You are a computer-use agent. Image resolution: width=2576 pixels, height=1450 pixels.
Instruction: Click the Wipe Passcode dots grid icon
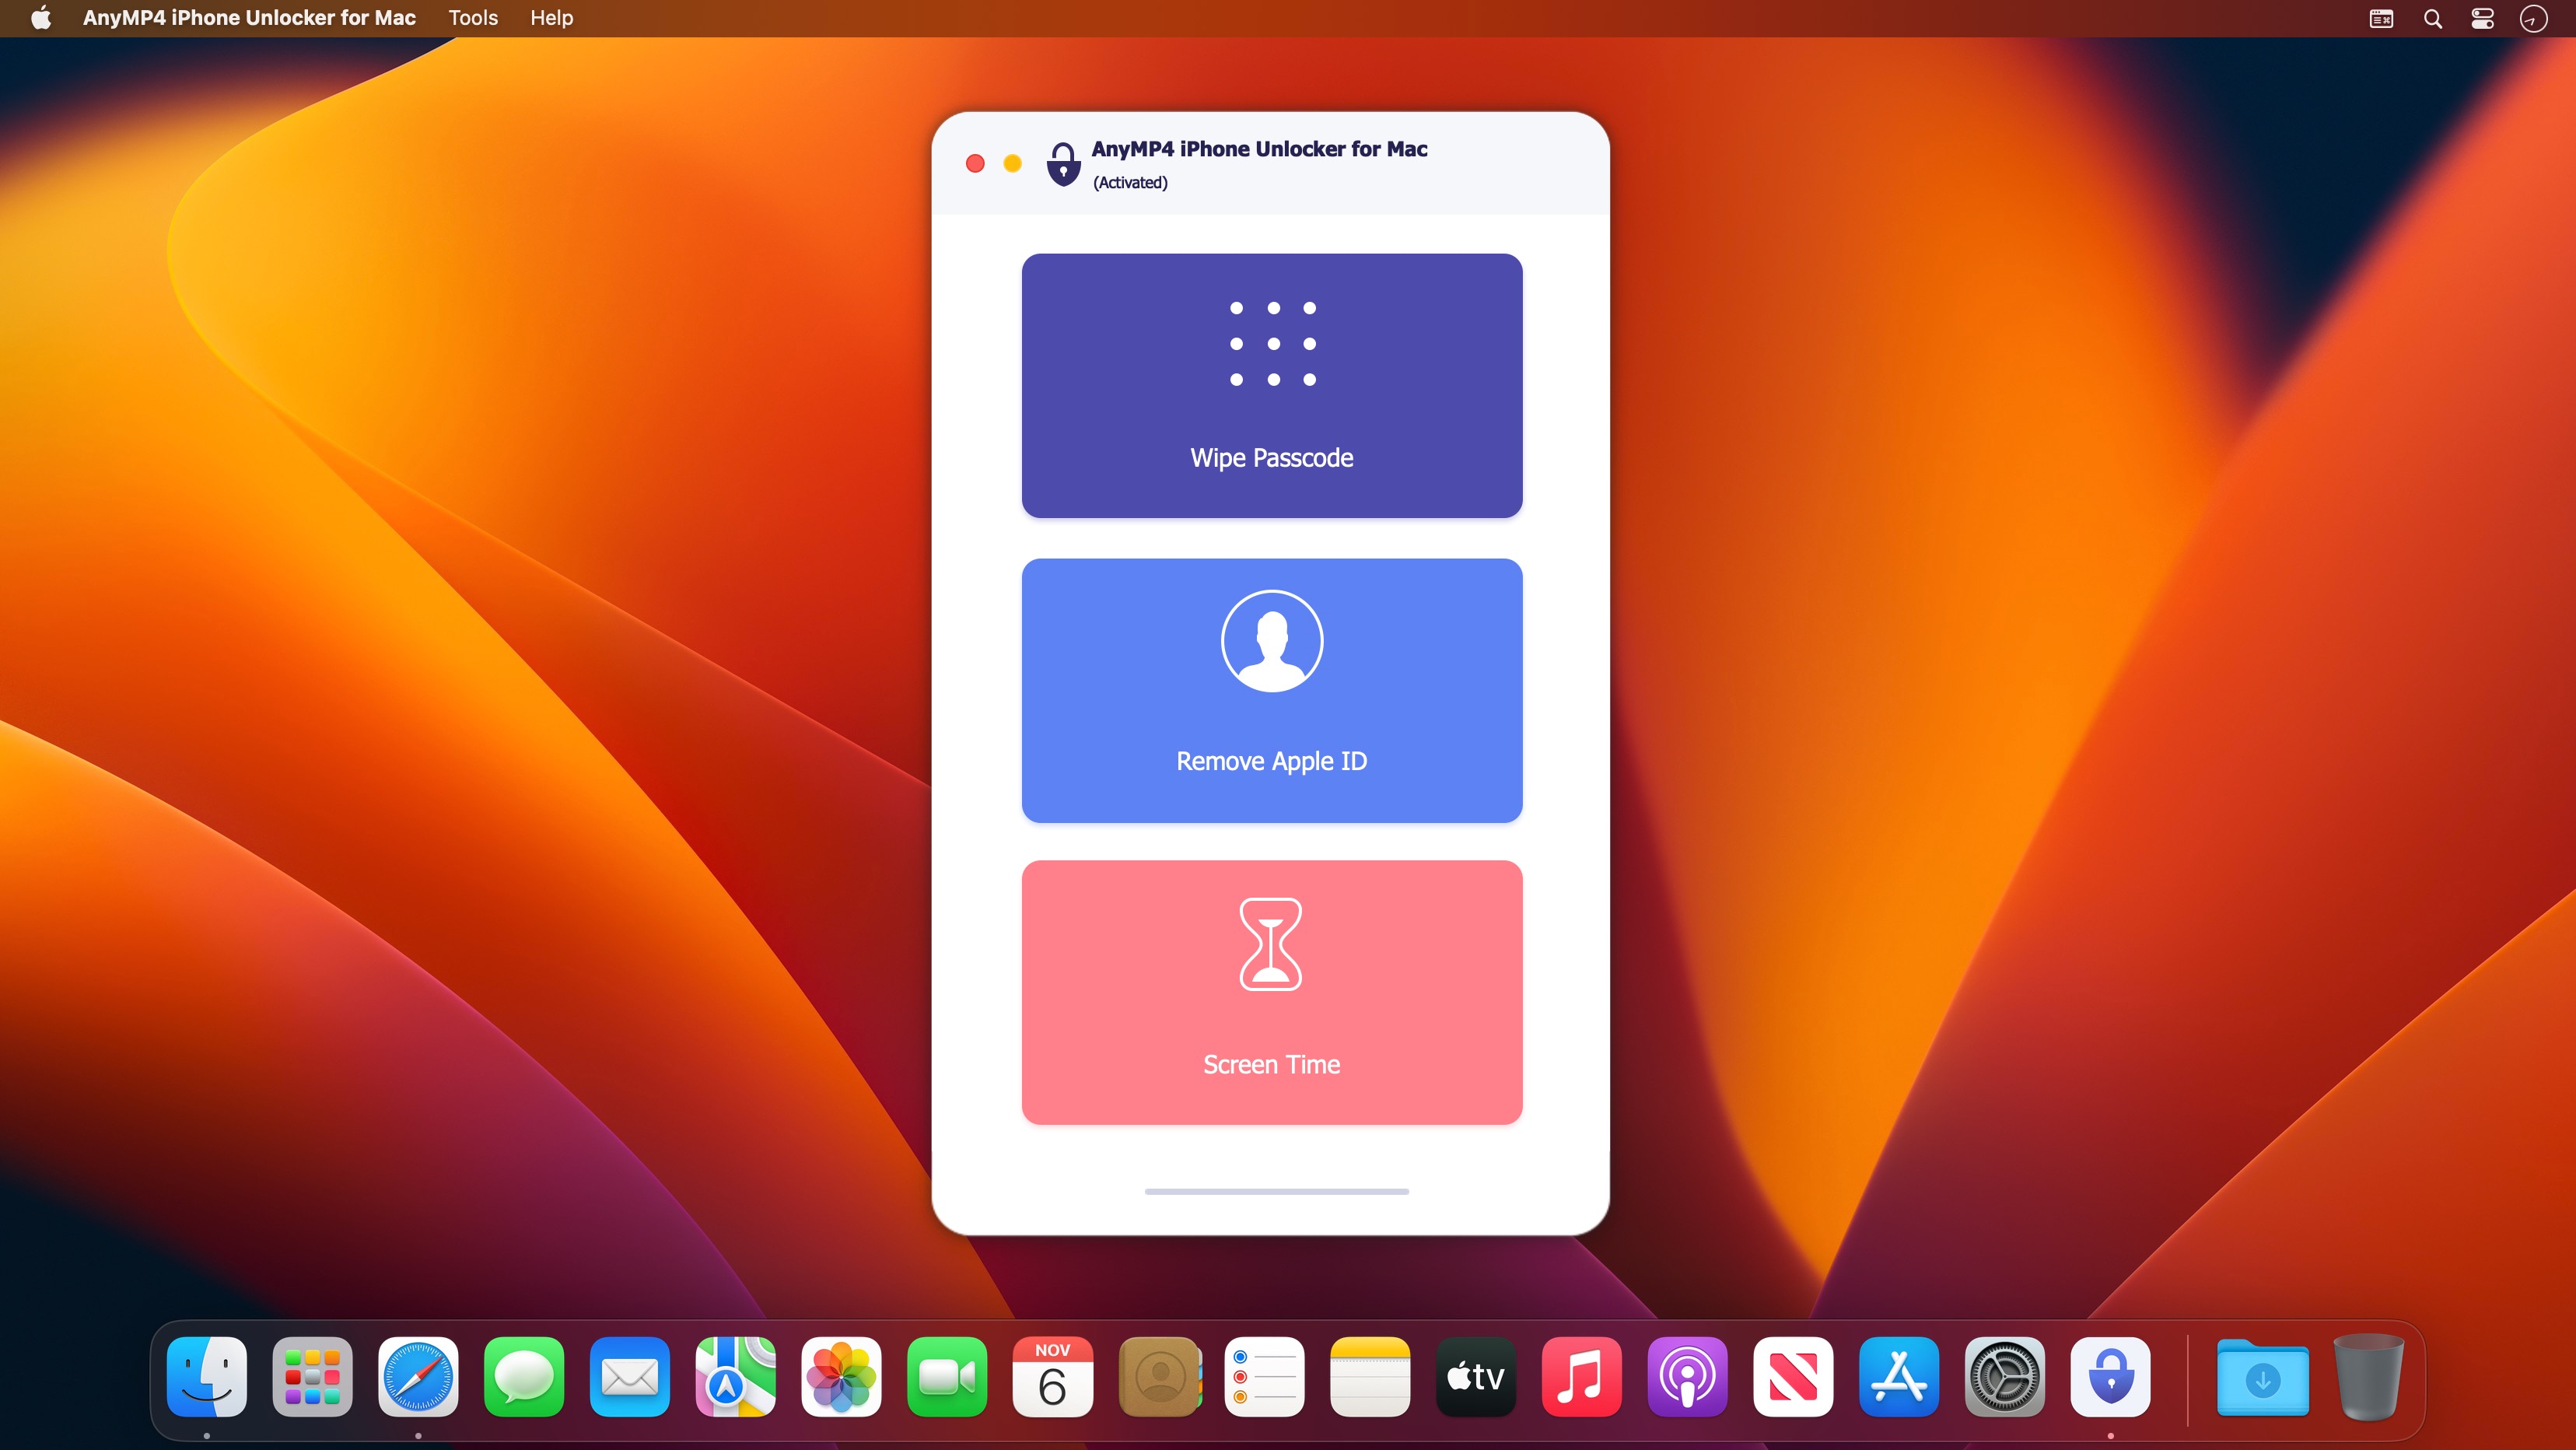coord(1272,343)
